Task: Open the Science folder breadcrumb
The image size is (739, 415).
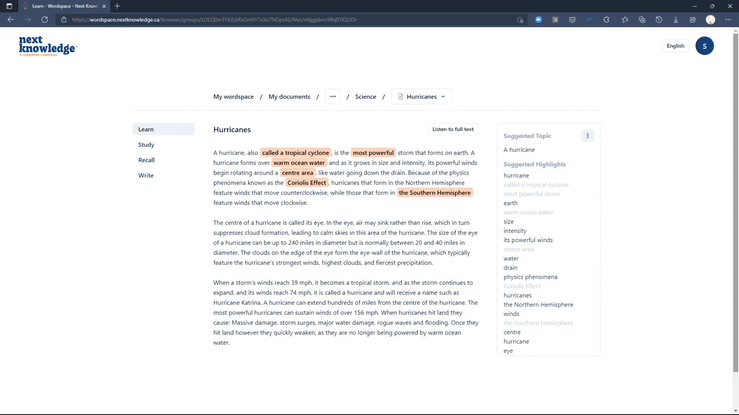Action: pos(365,97)
